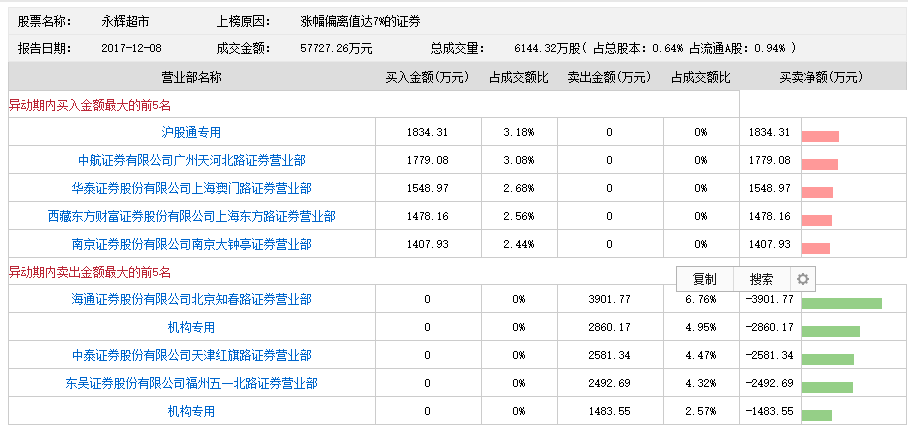Click the green net-sell bar for 东吴证券

click(827, 387)
